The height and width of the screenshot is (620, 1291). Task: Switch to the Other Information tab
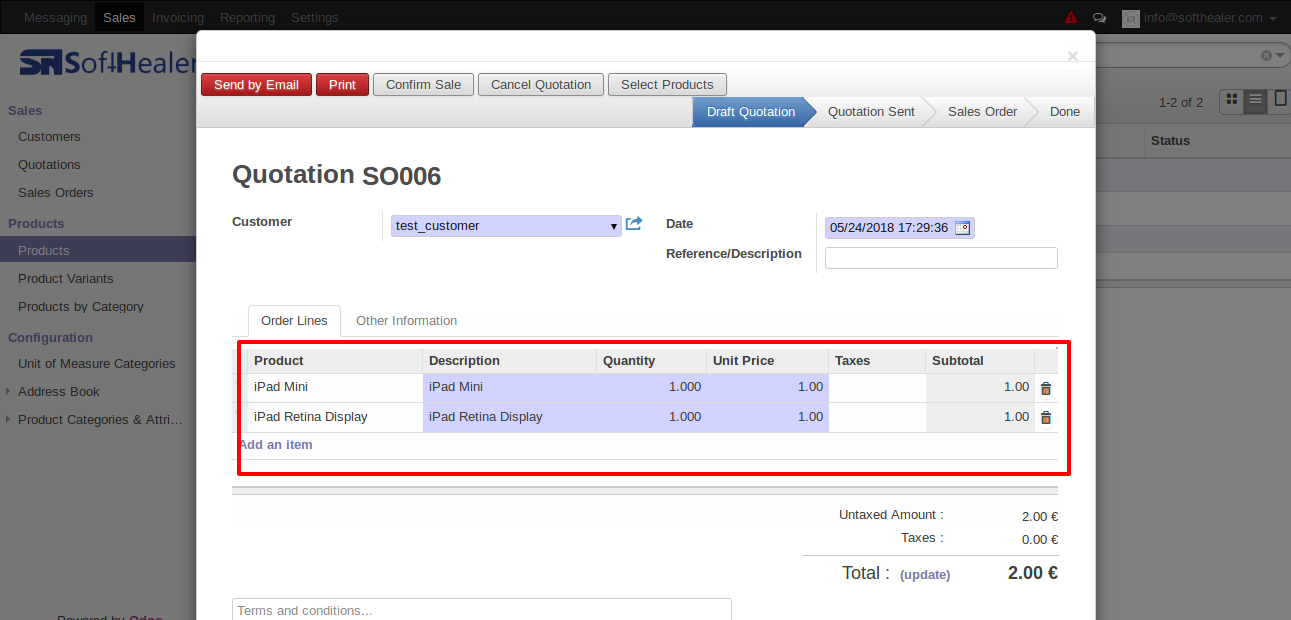[406, 321]
